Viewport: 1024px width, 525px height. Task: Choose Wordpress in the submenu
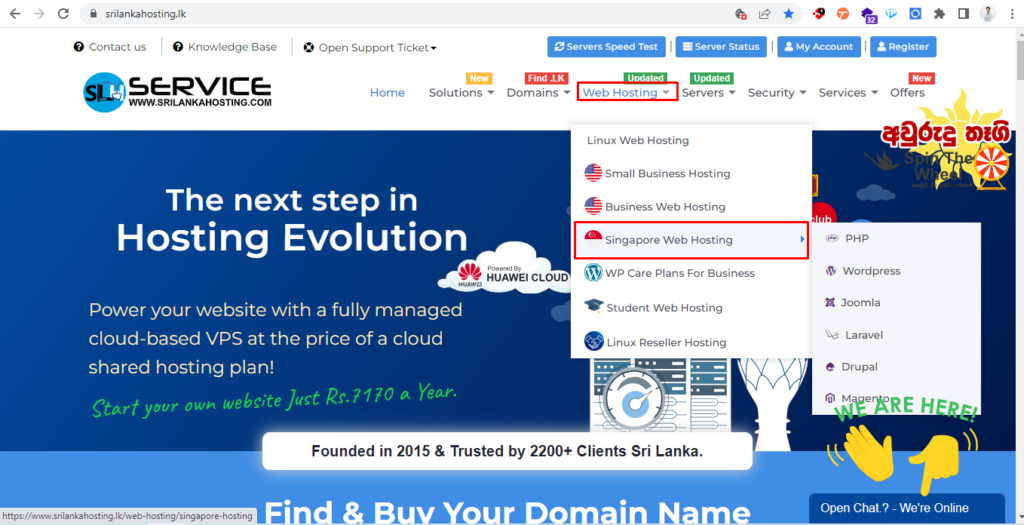pos(871,271)
